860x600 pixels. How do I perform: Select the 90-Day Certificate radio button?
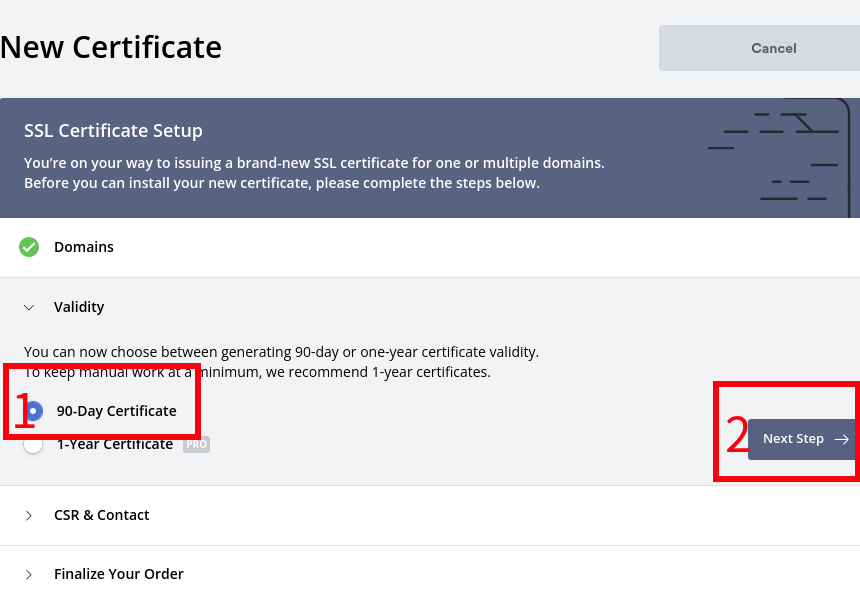click(x=34, y=411)
